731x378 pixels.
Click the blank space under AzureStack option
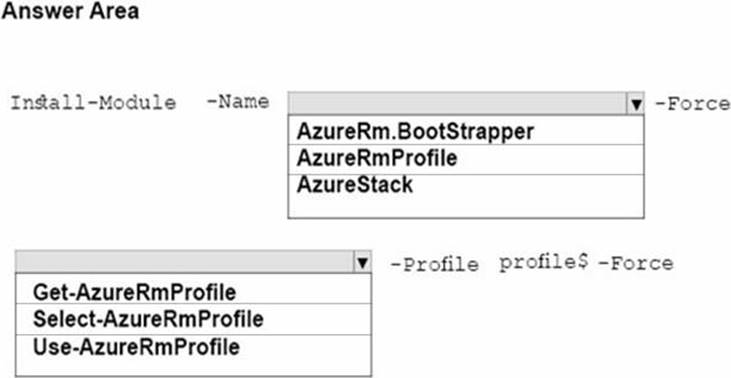tap(466, 207)
